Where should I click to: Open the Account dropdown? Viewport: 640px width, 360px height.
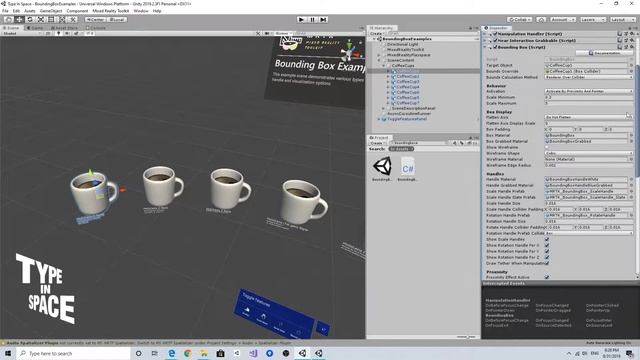(562, 19)
